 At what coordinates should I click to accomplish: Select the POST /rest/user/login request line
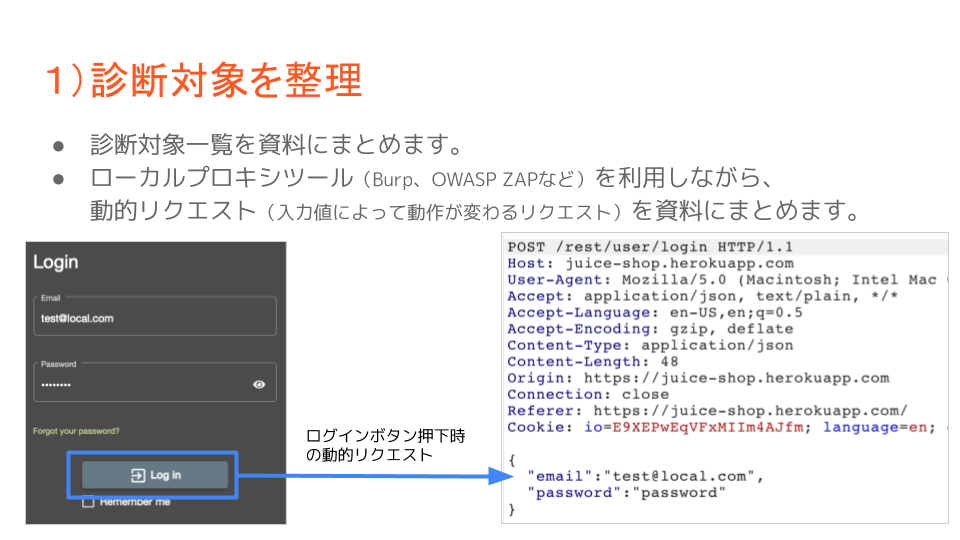(650, 247)
